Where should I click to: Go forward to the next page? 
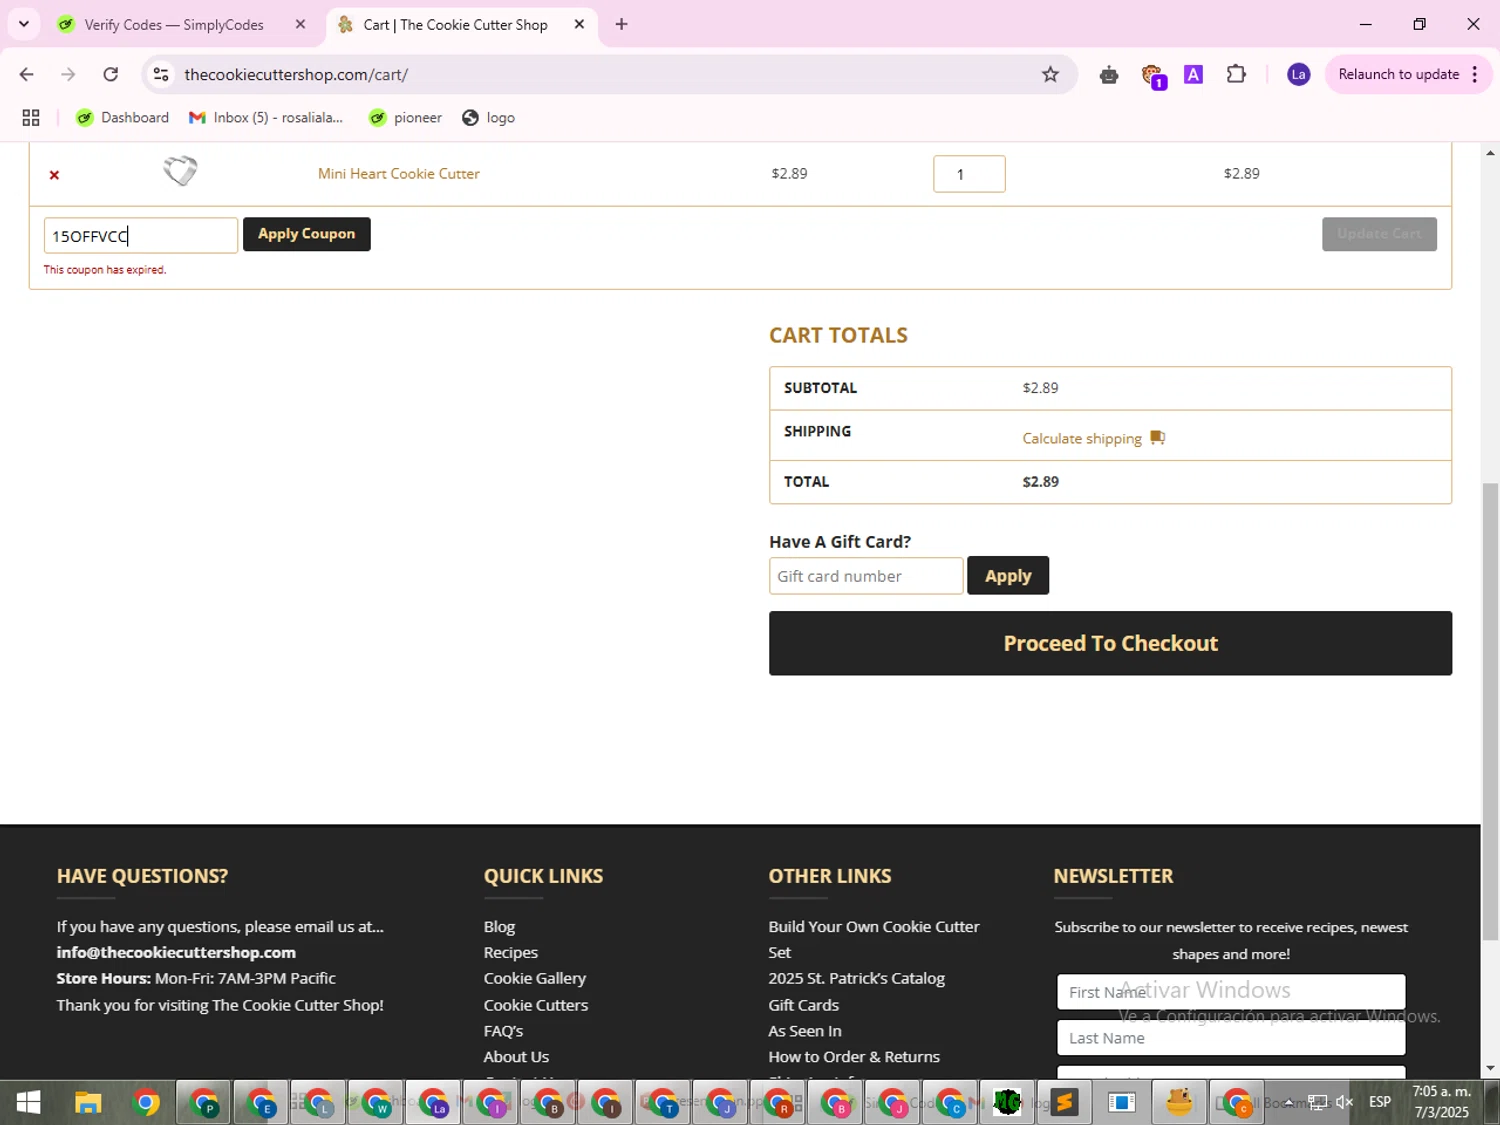coord(68,74)
